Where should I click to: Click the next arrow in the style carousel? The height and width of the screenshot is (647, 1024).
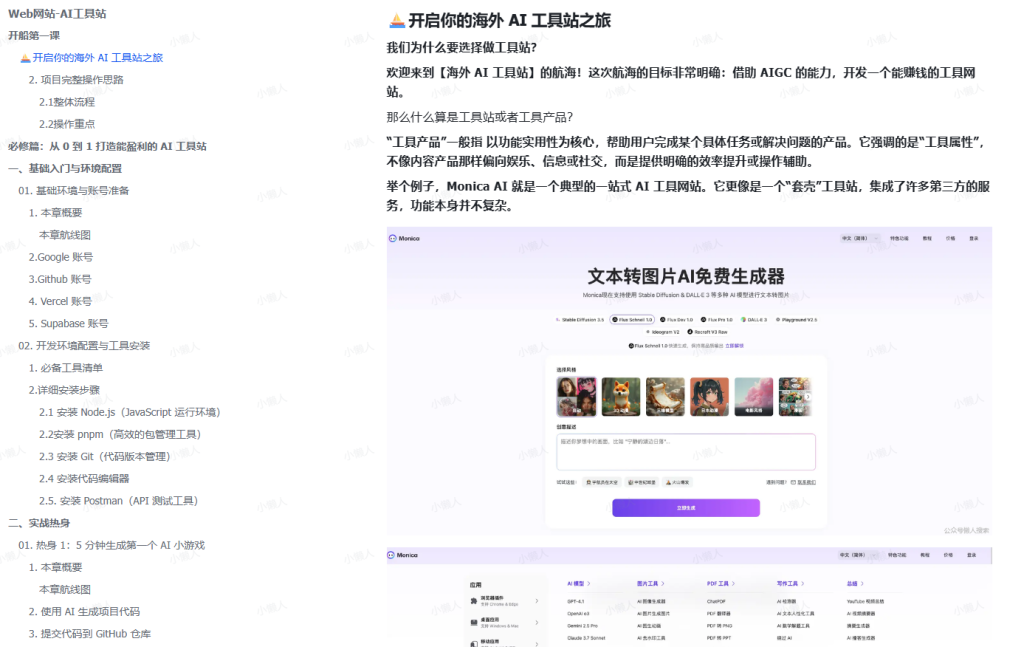pos(808,396)
